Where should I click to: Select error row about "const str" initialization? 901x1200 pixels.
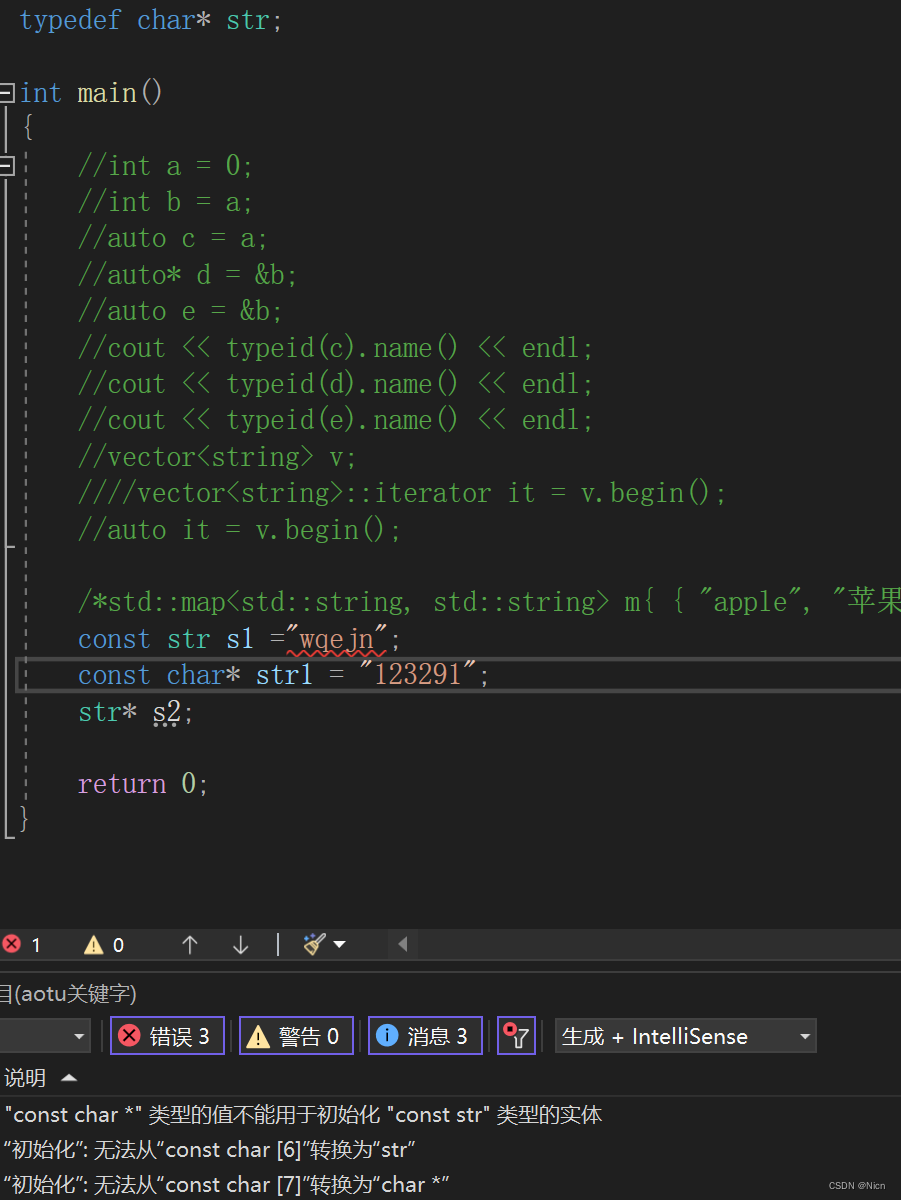coord(450,1115)
